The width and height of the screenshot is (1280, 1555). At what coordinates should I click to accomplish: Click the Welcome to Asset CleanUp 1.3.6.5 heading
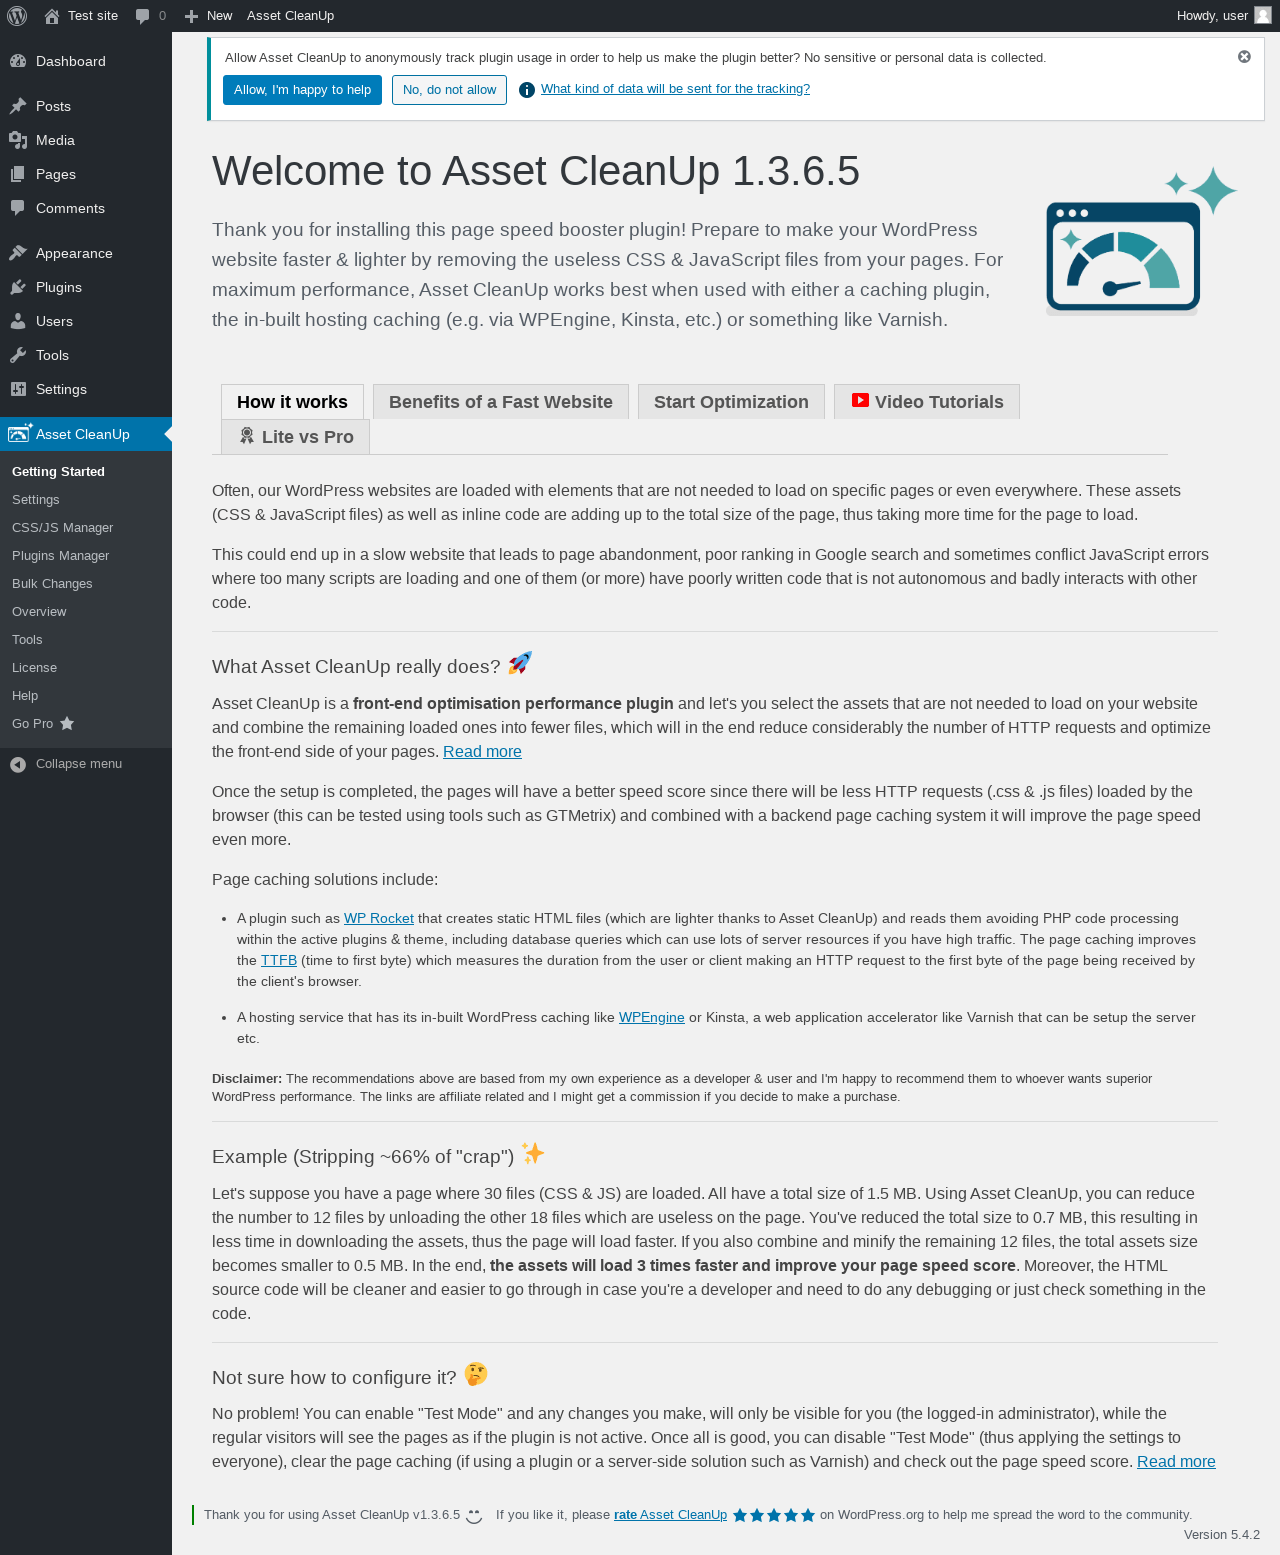(x=536, y=171)
